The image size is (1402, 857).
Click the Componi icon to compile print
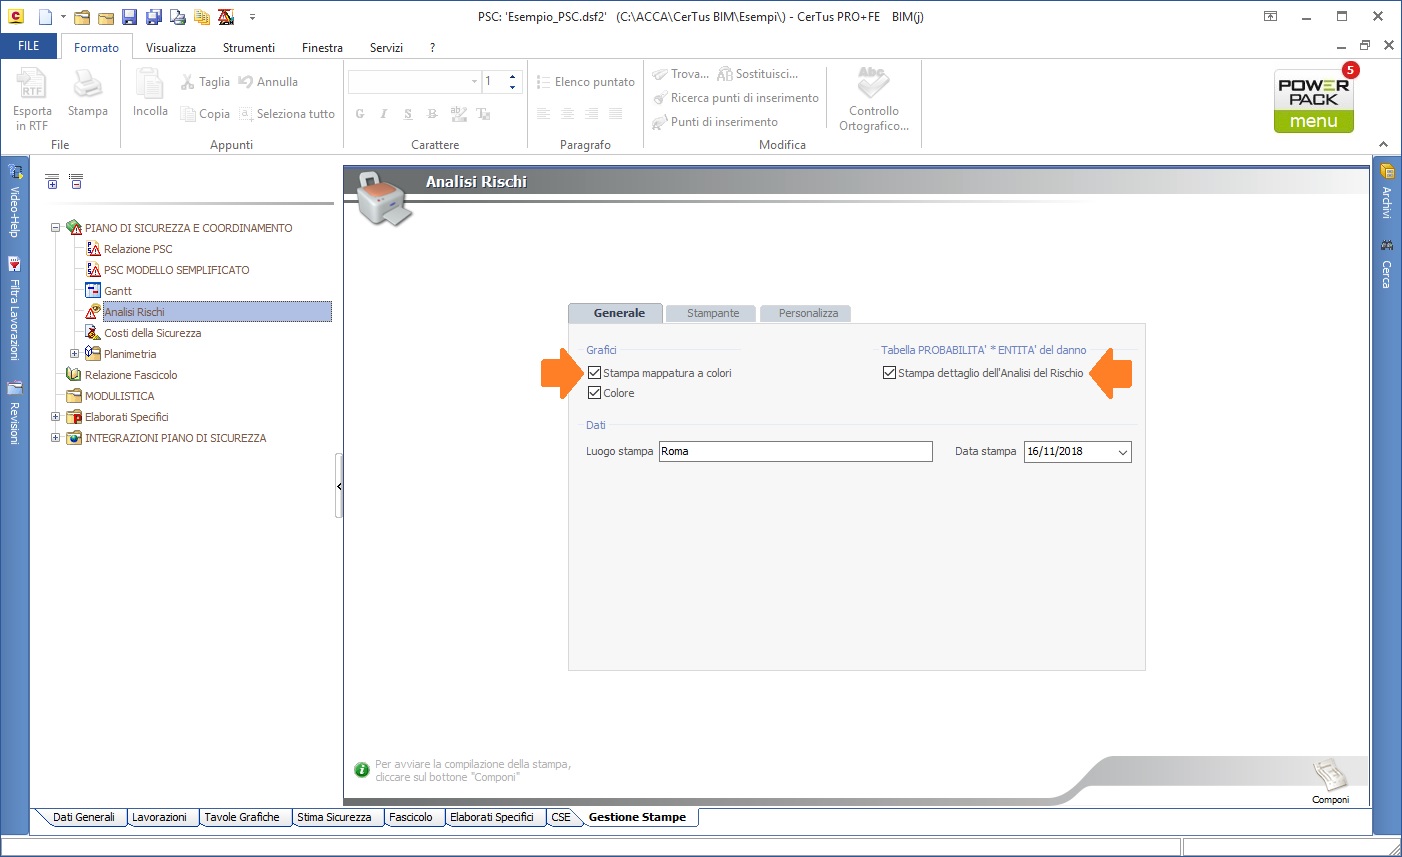[1330, 776]
